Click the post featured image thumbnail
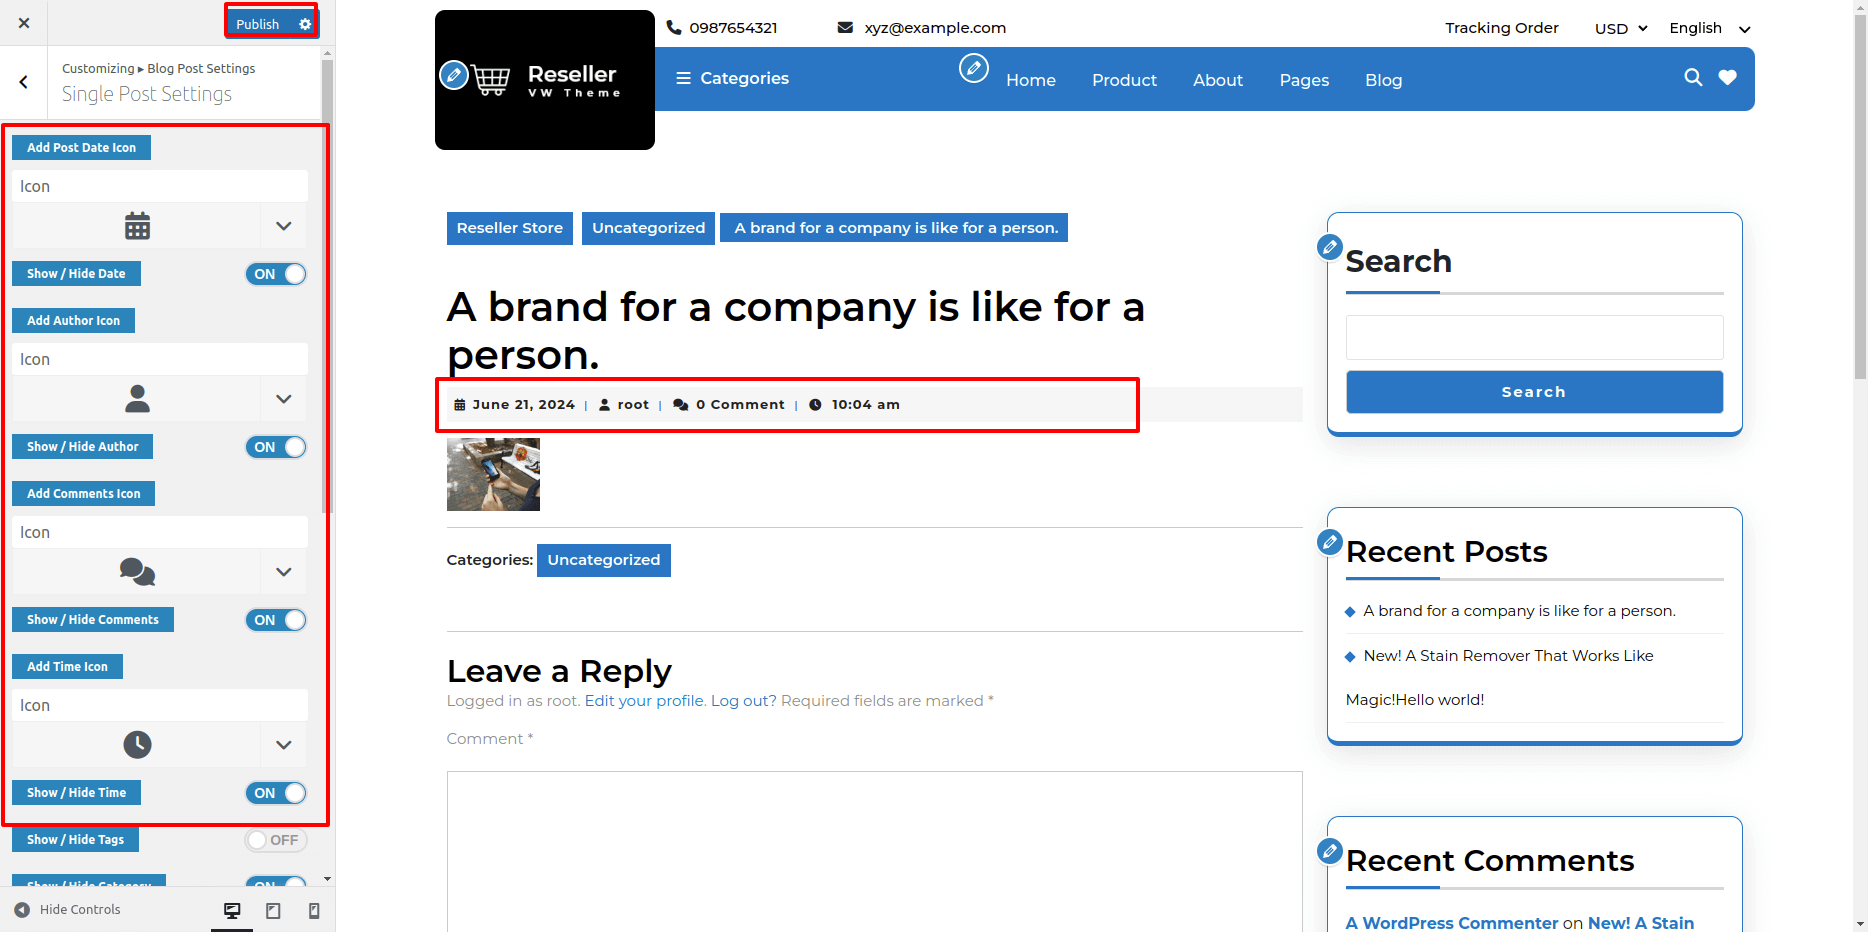1868x932 pixels. point(493,475)
